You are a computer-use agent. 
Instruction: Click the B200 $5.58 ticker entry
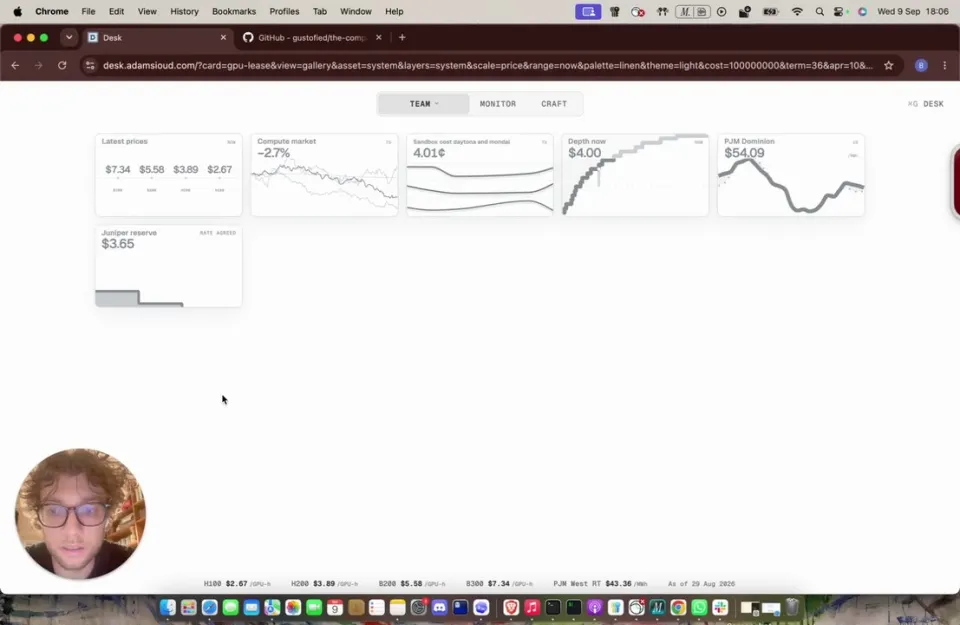coord(412,583)
